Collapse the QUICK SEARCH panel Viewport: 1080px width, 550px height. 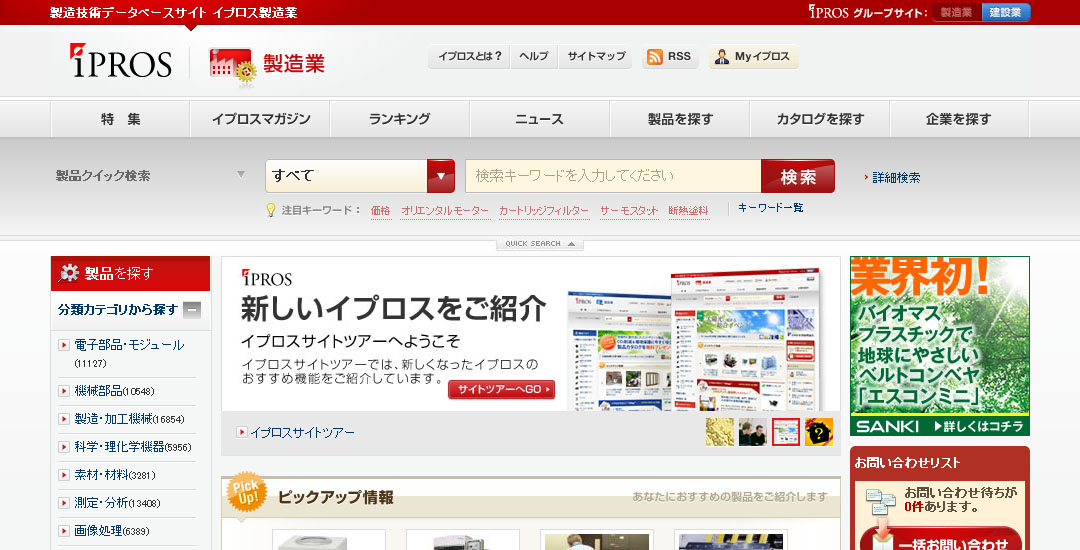pyautogui.click(x=540, y=244)
